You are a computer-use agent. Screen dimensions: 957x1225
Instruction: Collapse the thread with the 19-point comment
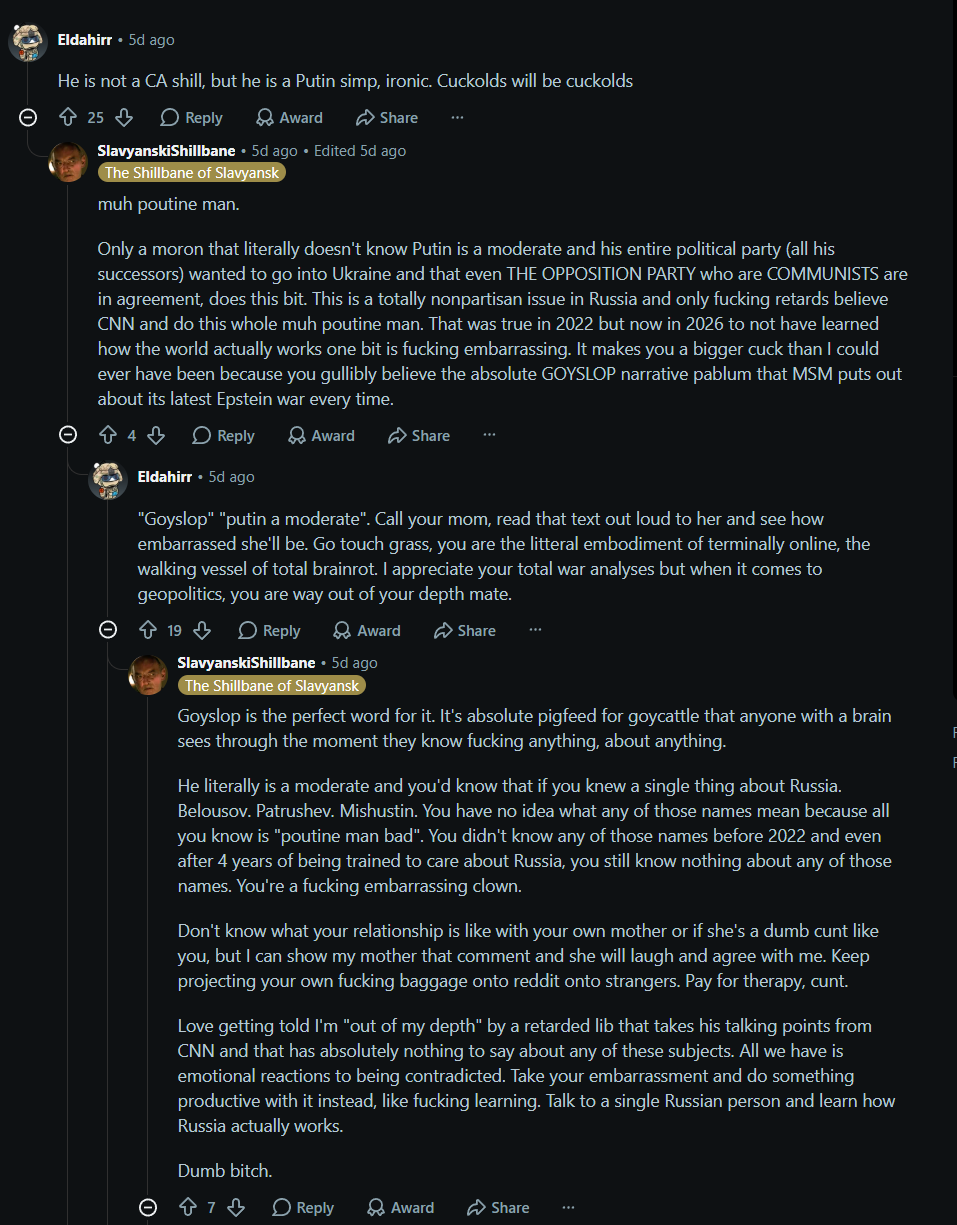[108, 630]
